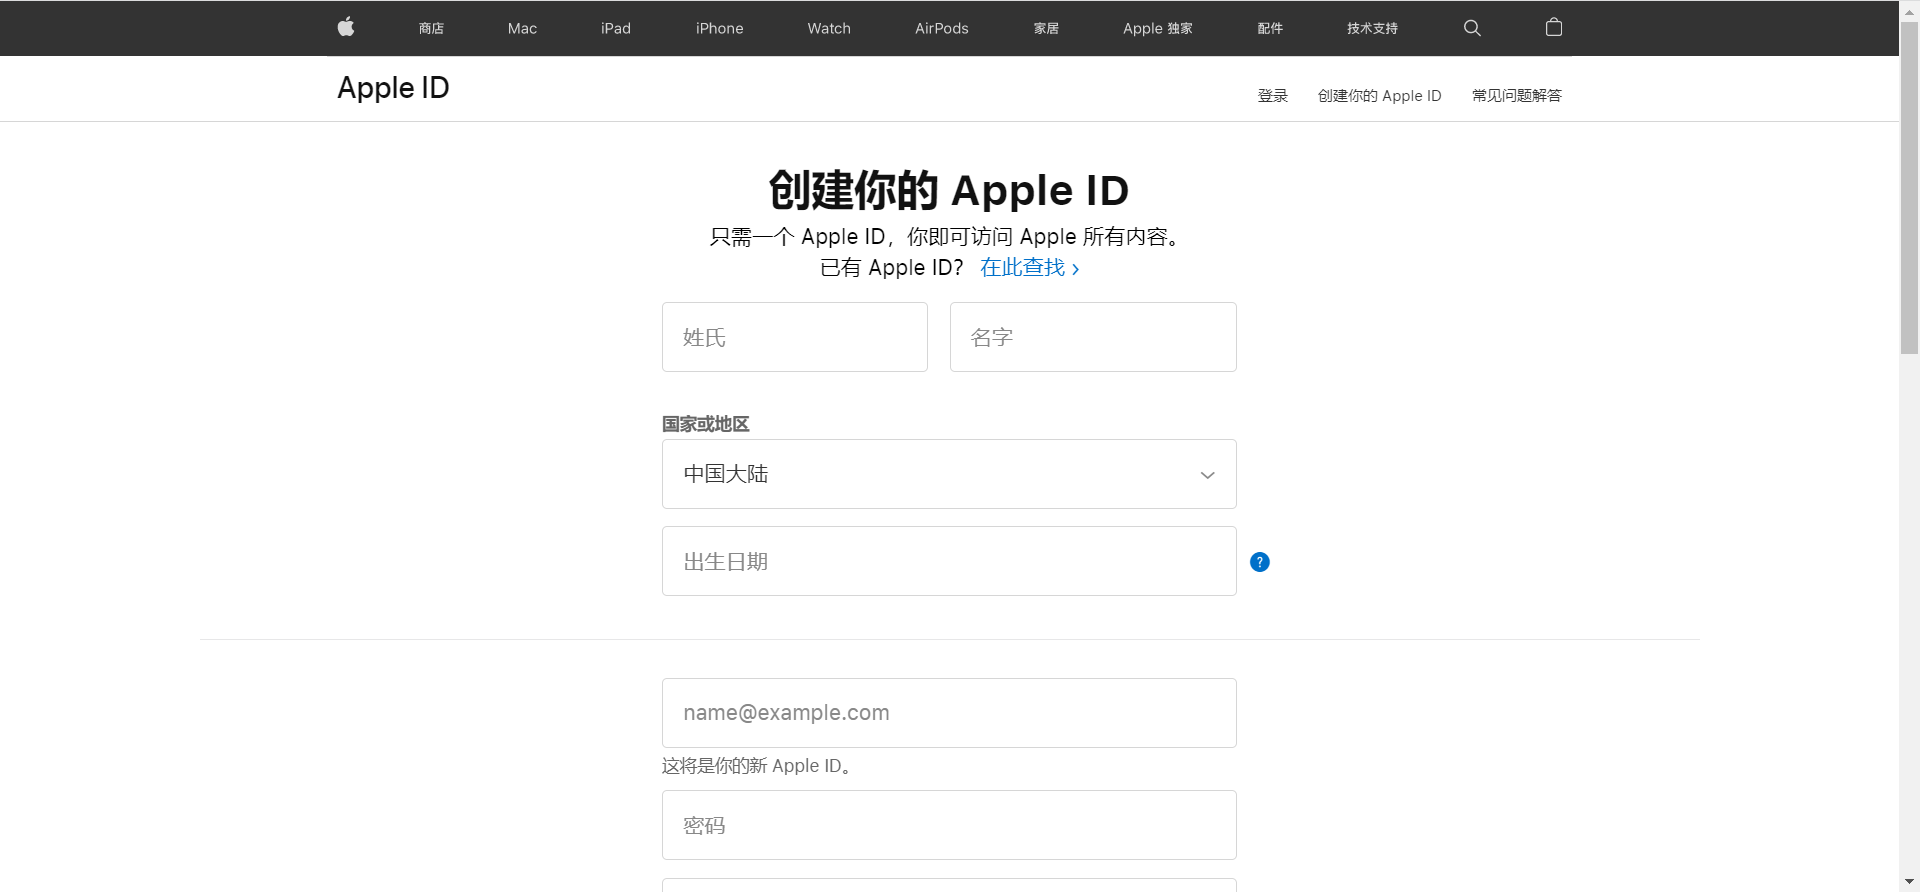Click the page vertical scrollbar thumb
The height and width of the screenshot is (892, 1920).
(1909, 188)
